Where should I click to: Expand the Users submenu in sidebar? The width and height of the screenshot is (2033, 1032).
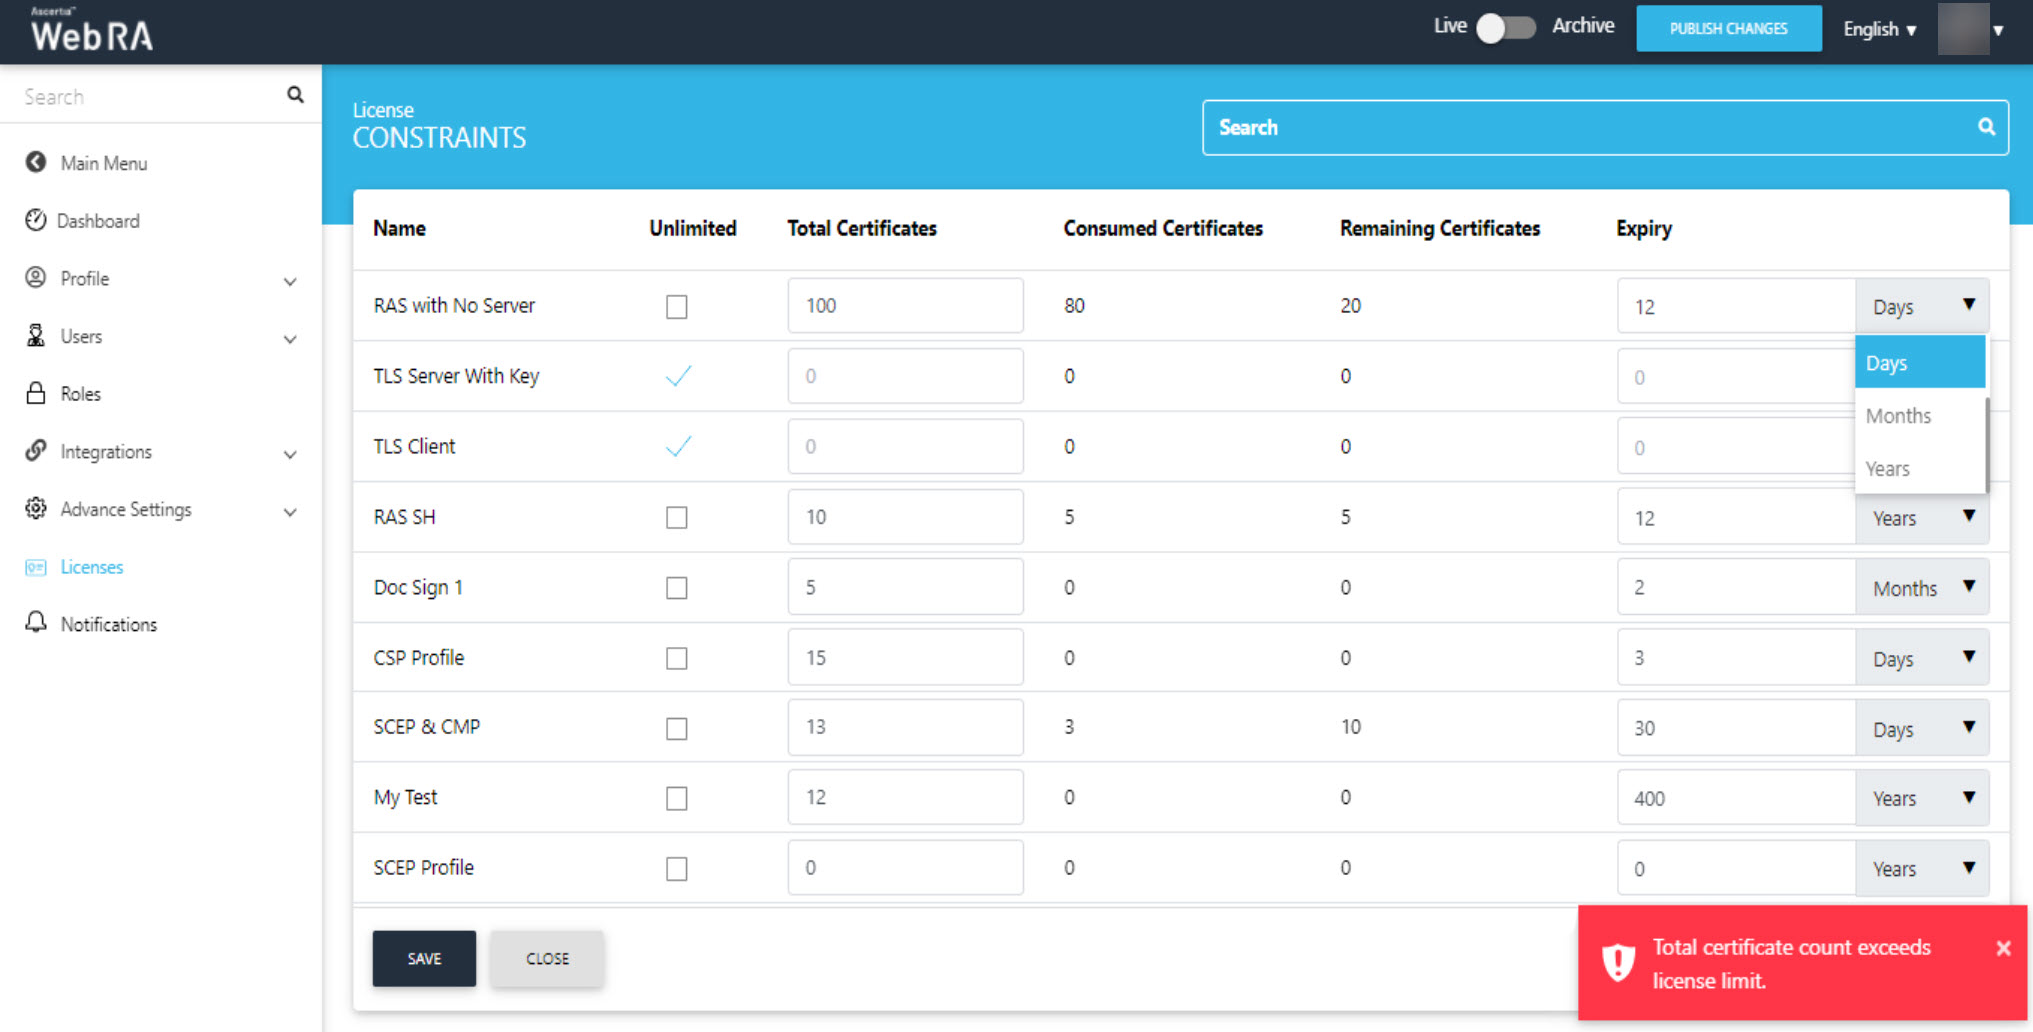290,338
